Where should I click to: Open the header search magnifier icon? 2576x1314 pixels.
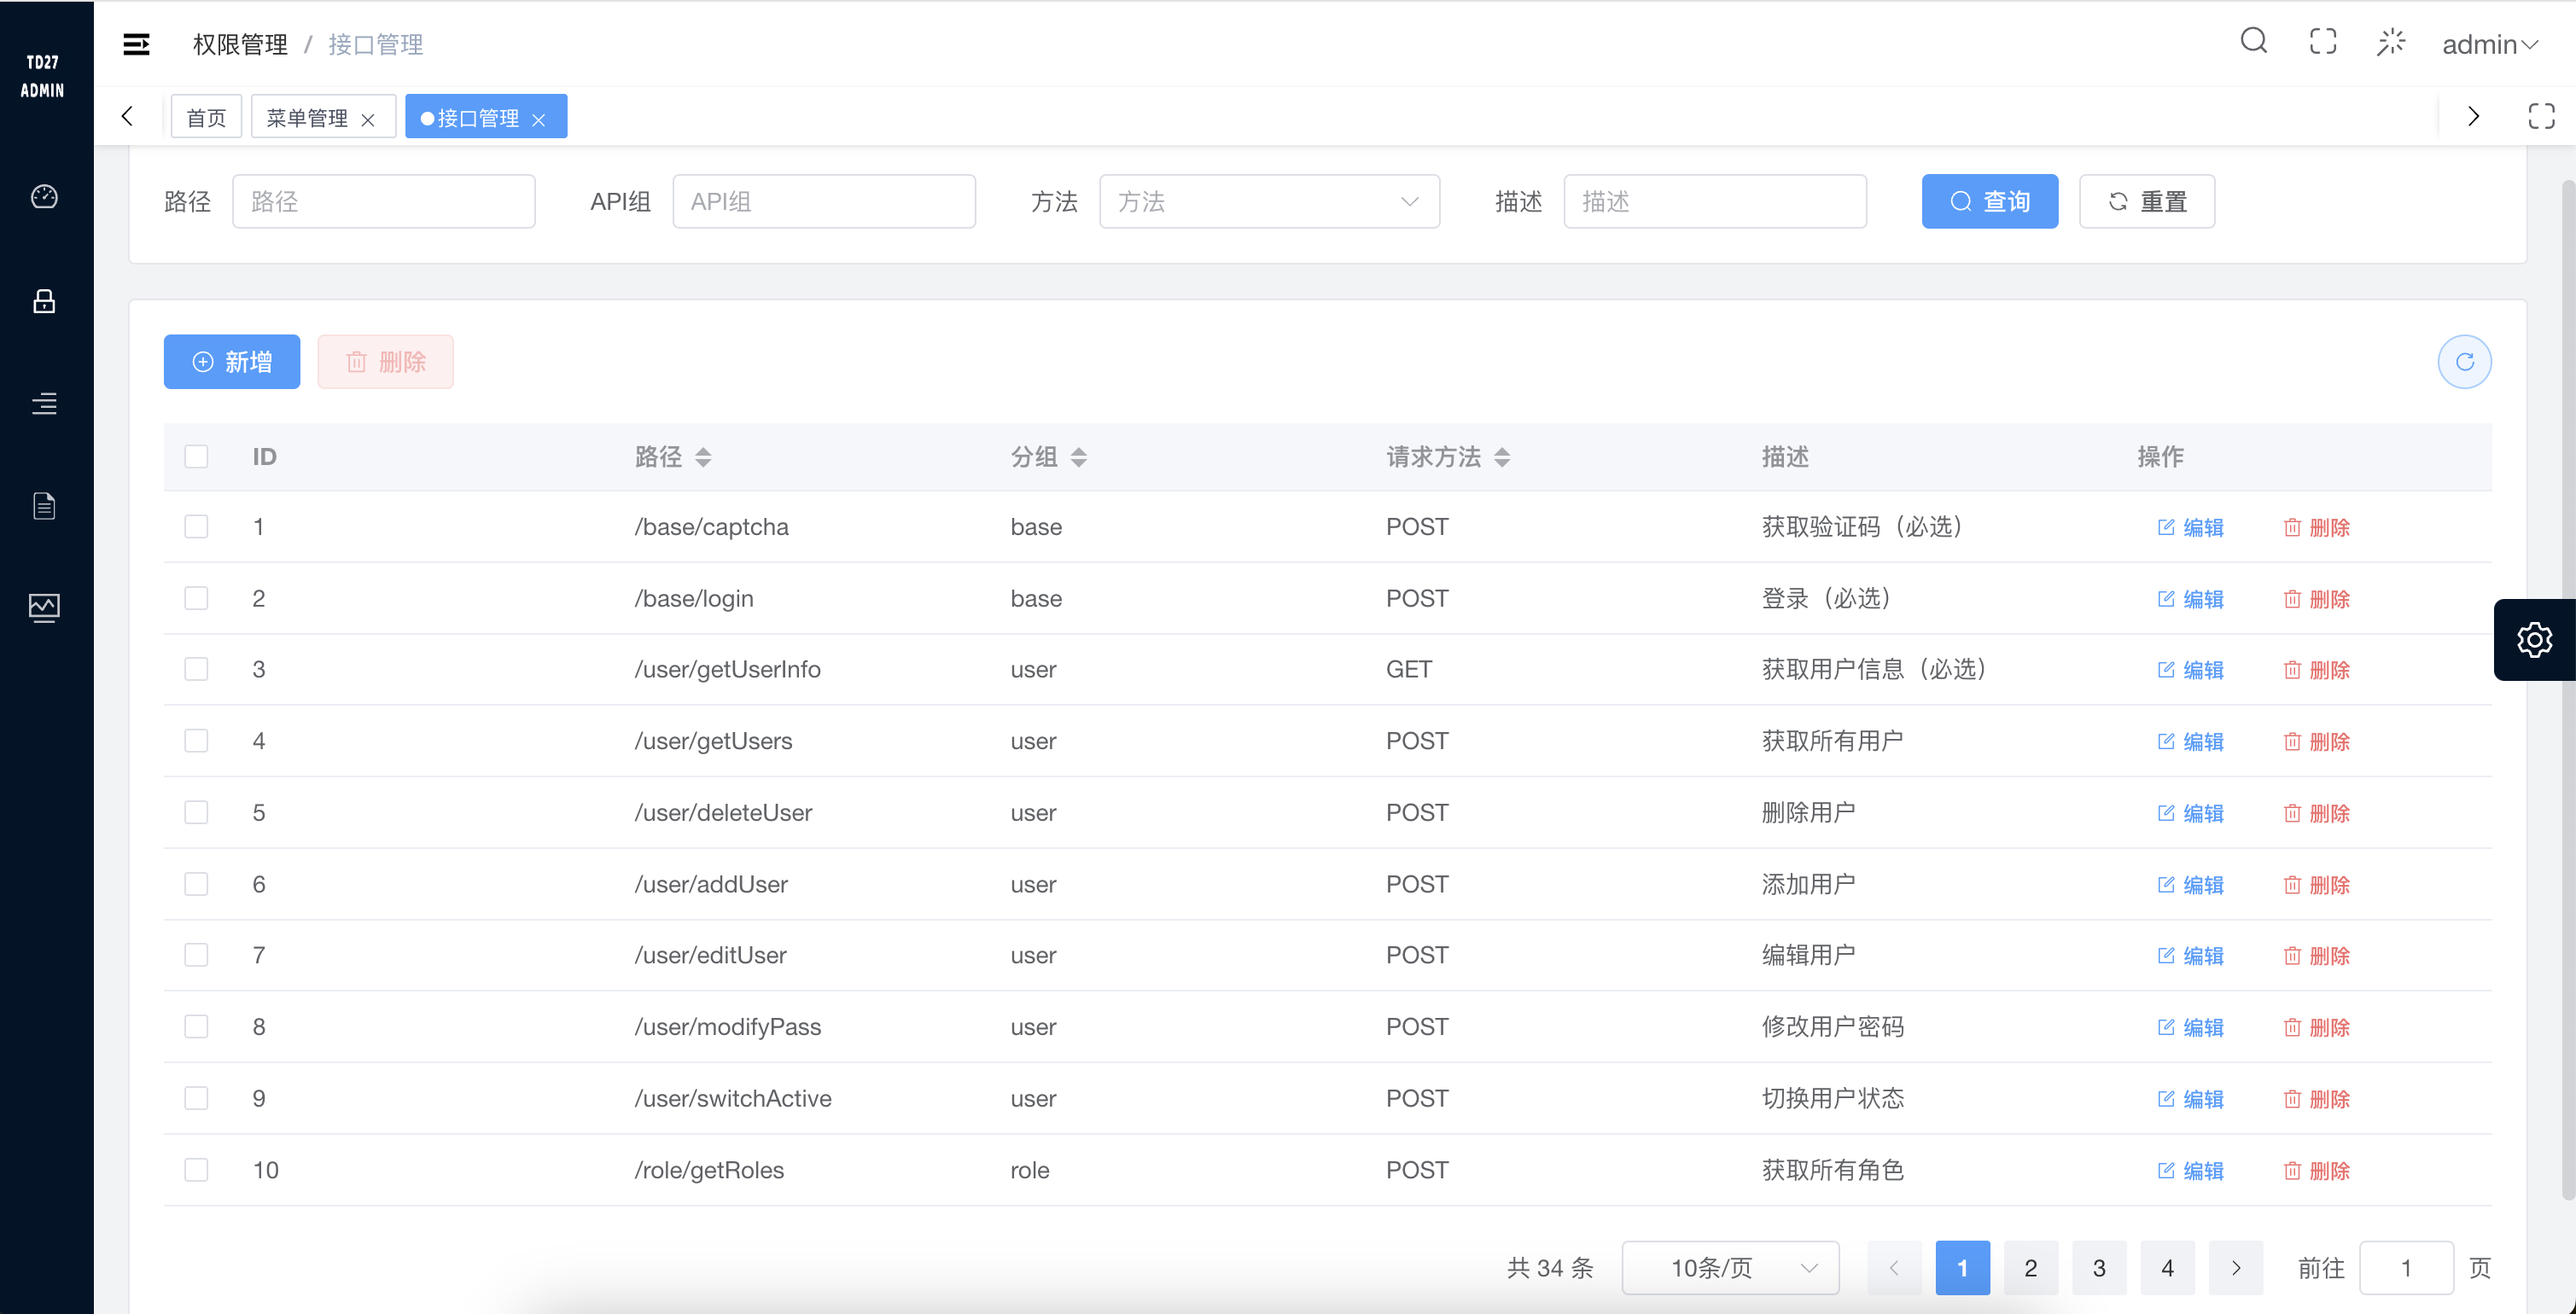(x=2253, y=41)
